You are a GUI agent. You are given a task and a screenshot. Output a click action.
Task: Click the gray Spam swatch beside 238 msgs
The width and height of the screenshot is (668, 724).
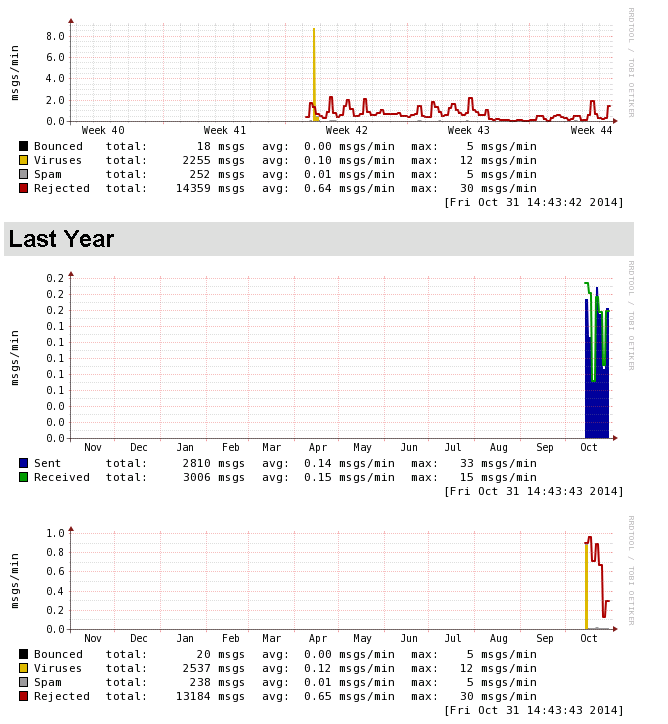point(24,682)
